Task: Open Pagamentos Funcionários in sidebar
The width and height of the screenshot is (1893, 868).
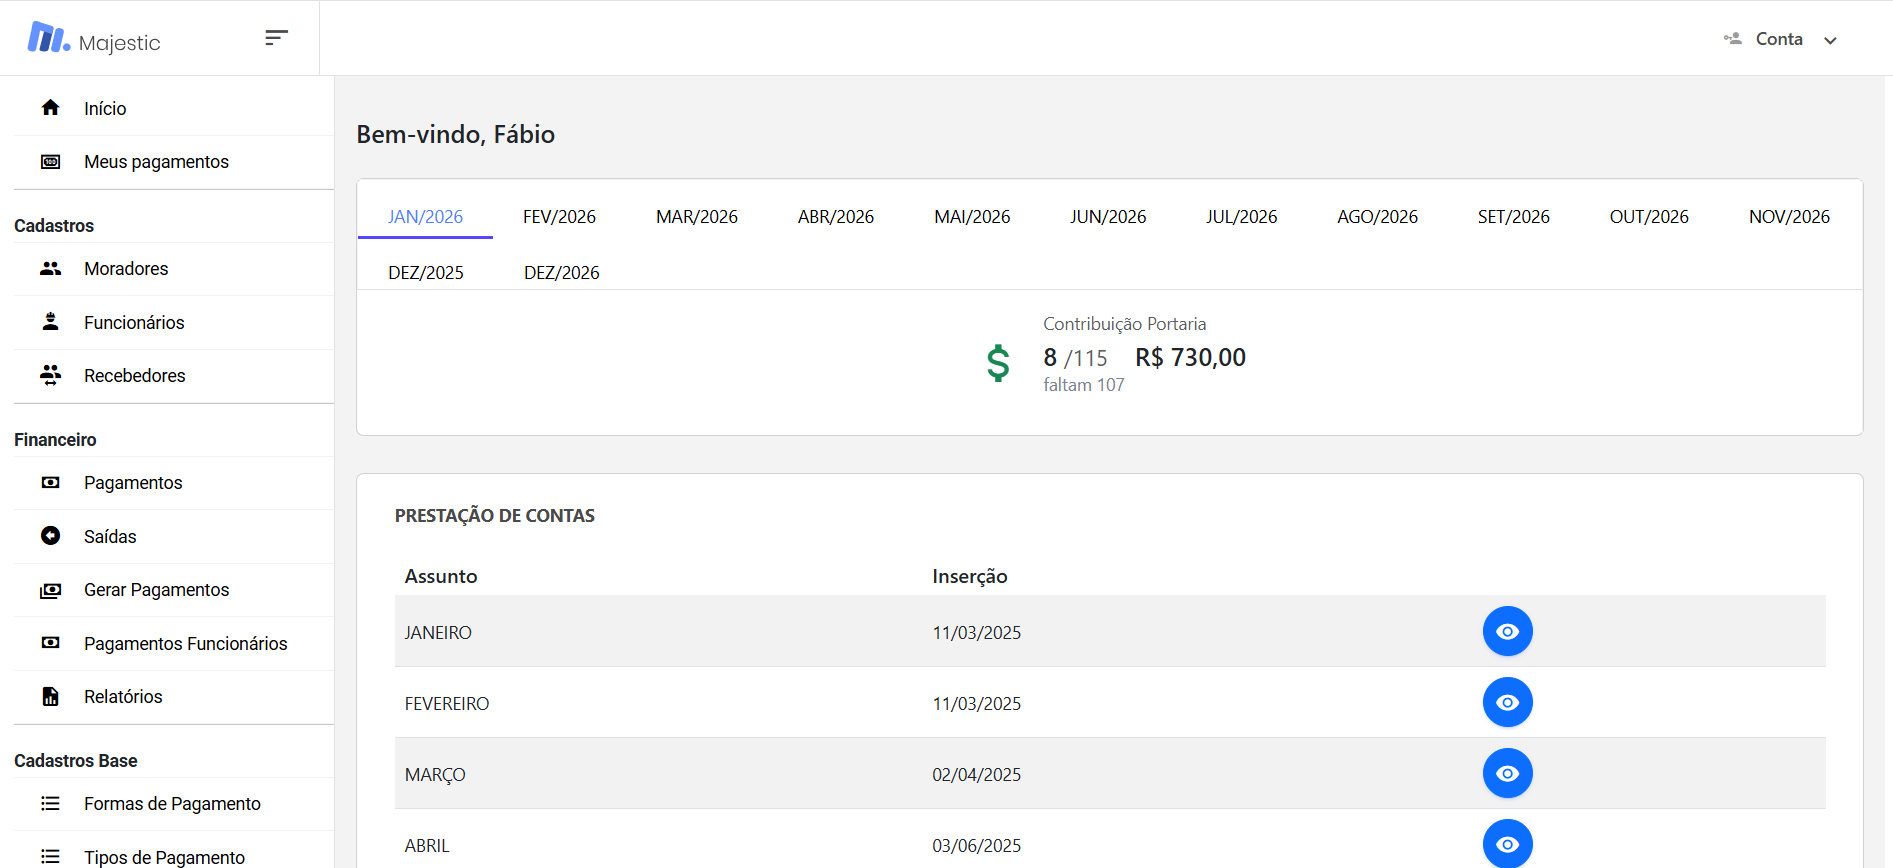Action: [x=185, y=644]
